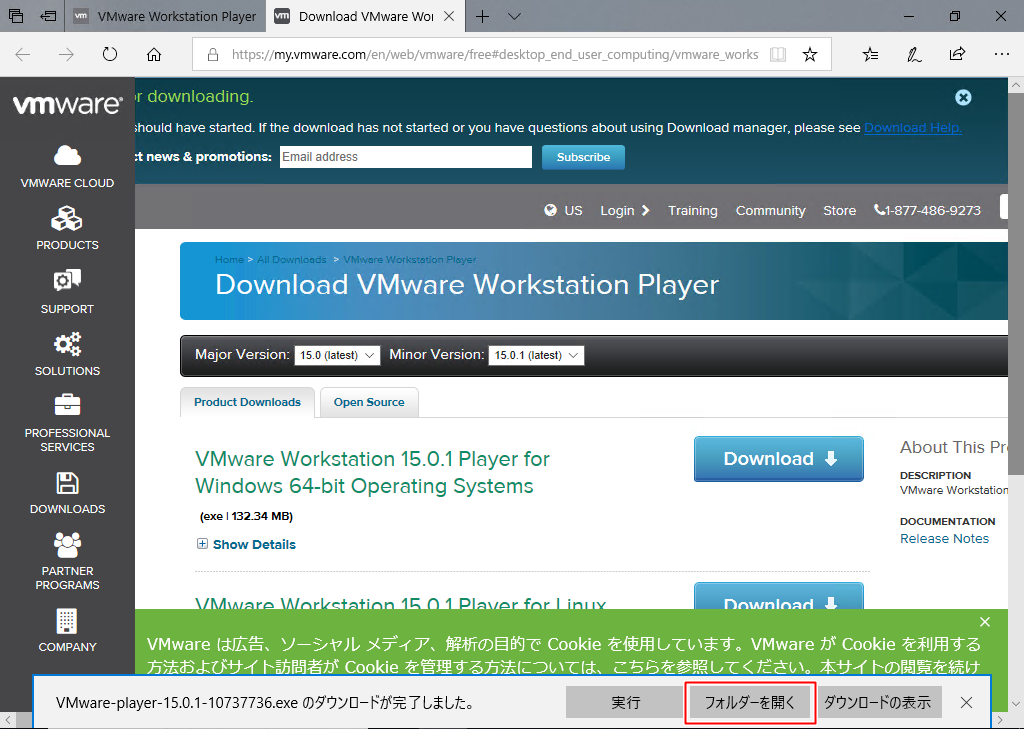Screen dimensions: 1024x729
Task: Open the Release Notes link
Action: tap(944, 538)
